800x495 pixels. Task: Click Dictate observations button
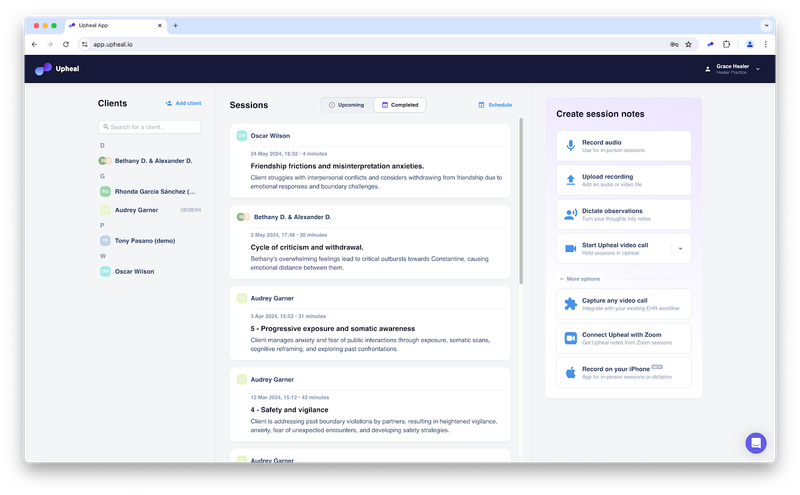(x=623, y=214)
